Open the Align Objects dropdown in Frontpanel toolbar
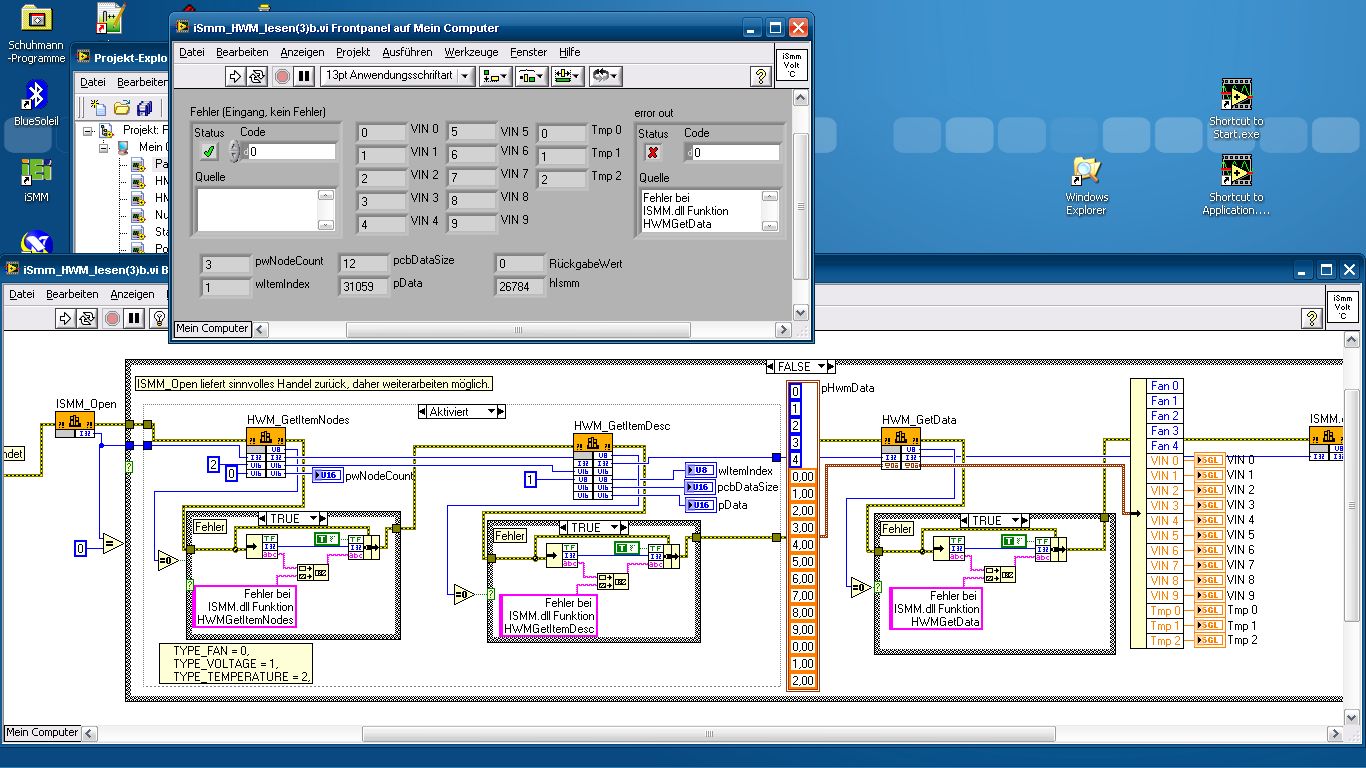Image resolution: width=1366 pixels, height=768 pixels. coord(495,76)
